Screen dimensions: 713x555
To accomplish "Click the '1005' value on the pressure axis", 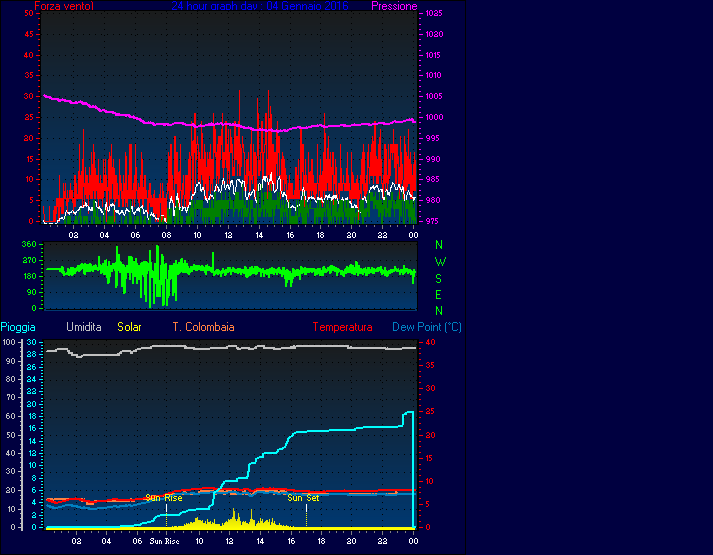I will 434,96.
